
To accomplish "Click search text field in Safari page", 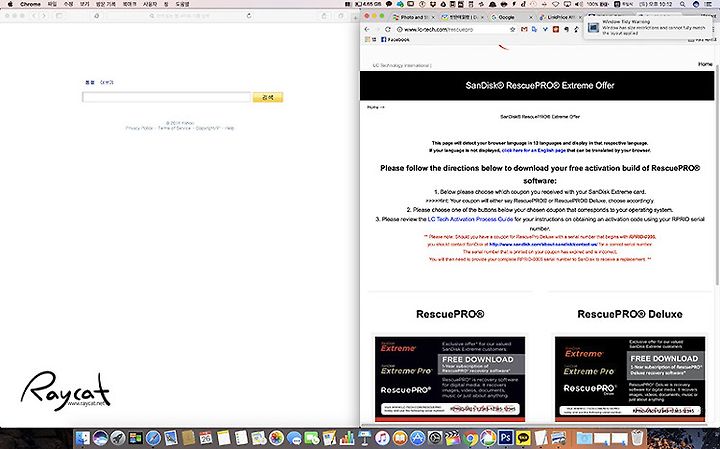I will click(166, 97).
